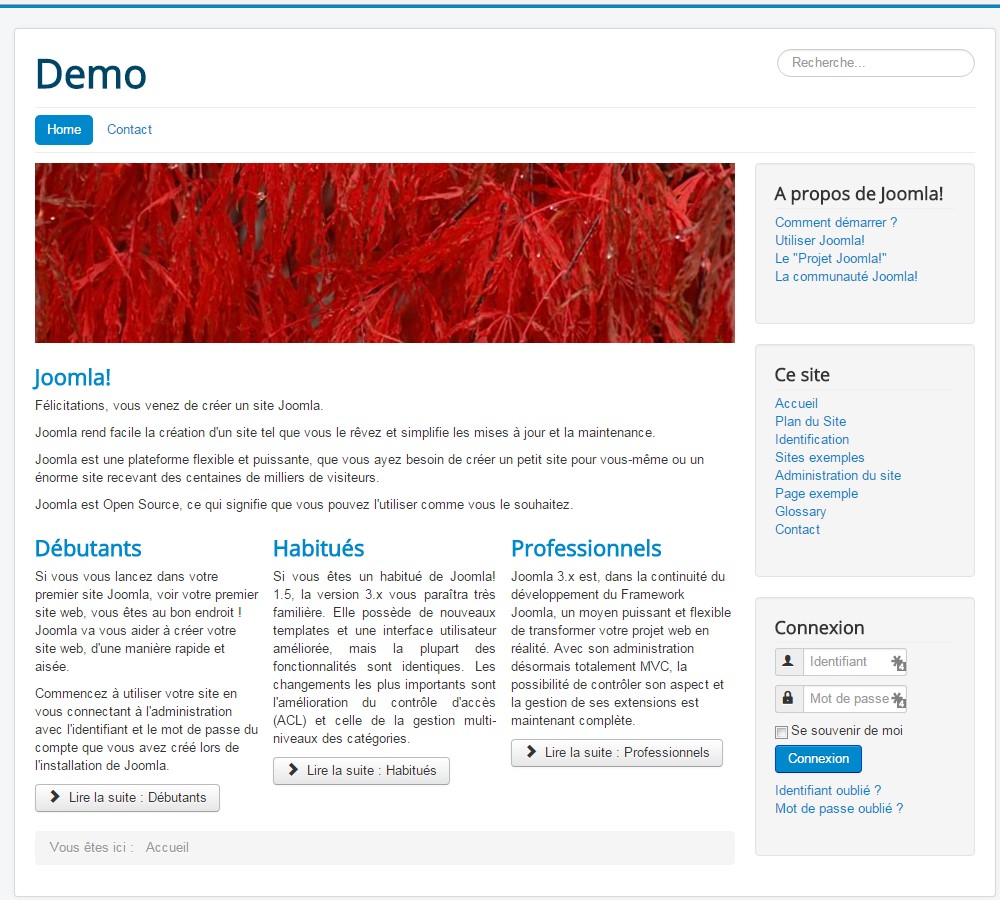
Task: Open the Débutants article heading
Action: click(x=88, y=549)
